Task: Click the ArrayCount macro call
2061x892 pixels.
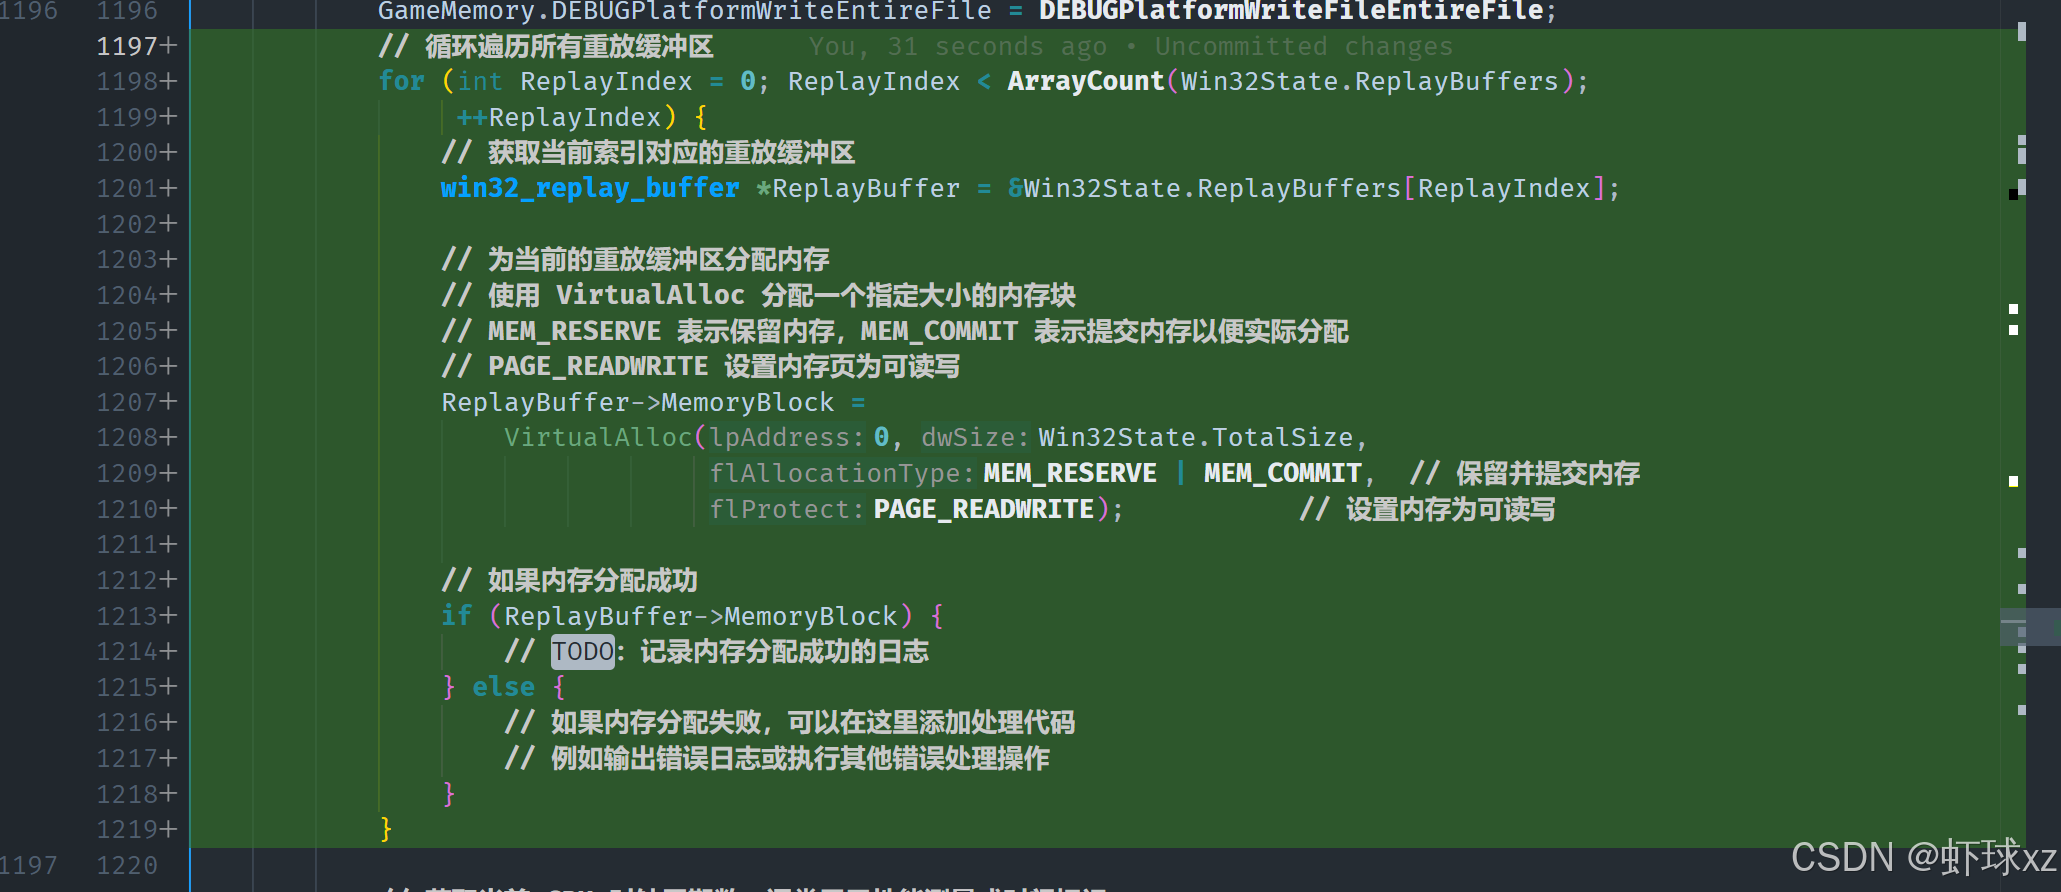Action: 1086,81
